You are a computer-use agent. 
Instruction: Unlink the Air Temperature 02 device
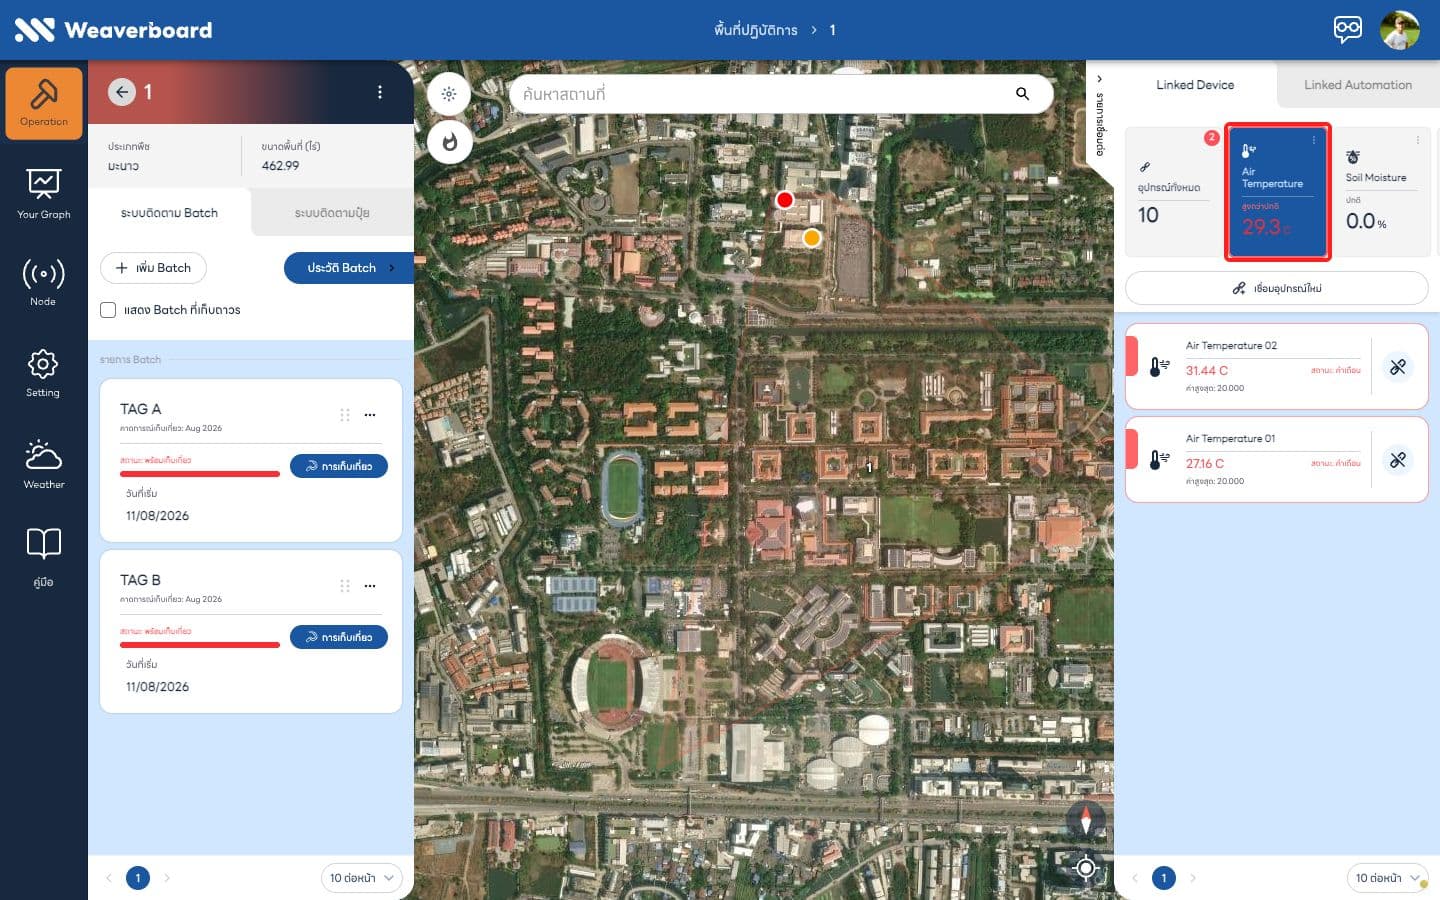click(1398, 367)
